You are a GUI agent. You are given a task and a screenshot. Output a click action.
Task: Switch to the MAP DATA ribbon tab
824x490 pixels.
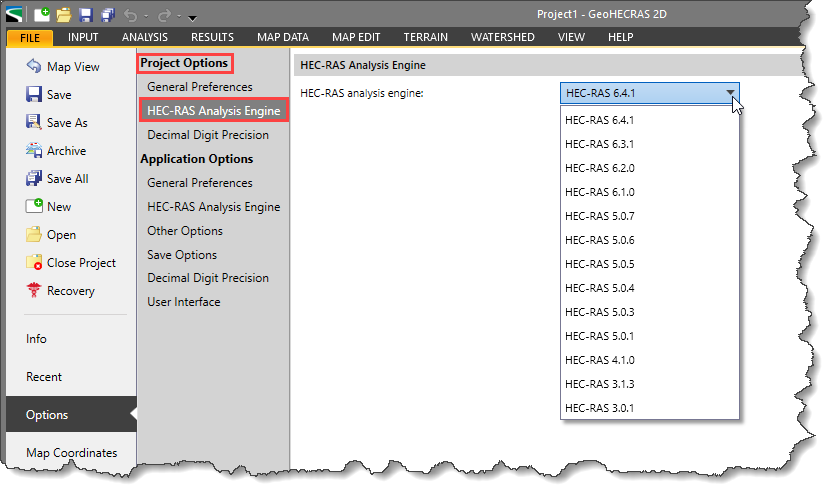[x=283, y=37]
